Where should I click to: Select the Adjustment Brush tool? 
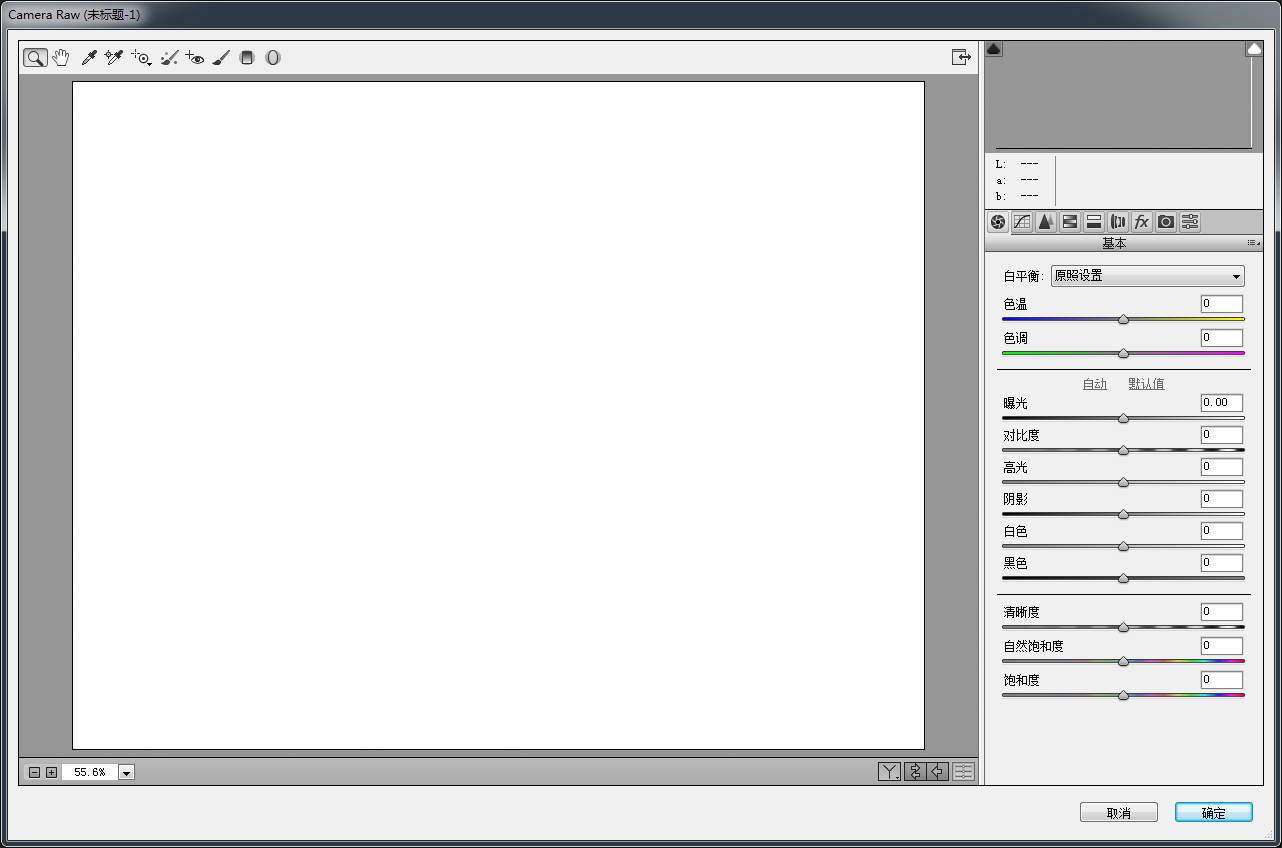pyautogui.click(x=221, y=58)
